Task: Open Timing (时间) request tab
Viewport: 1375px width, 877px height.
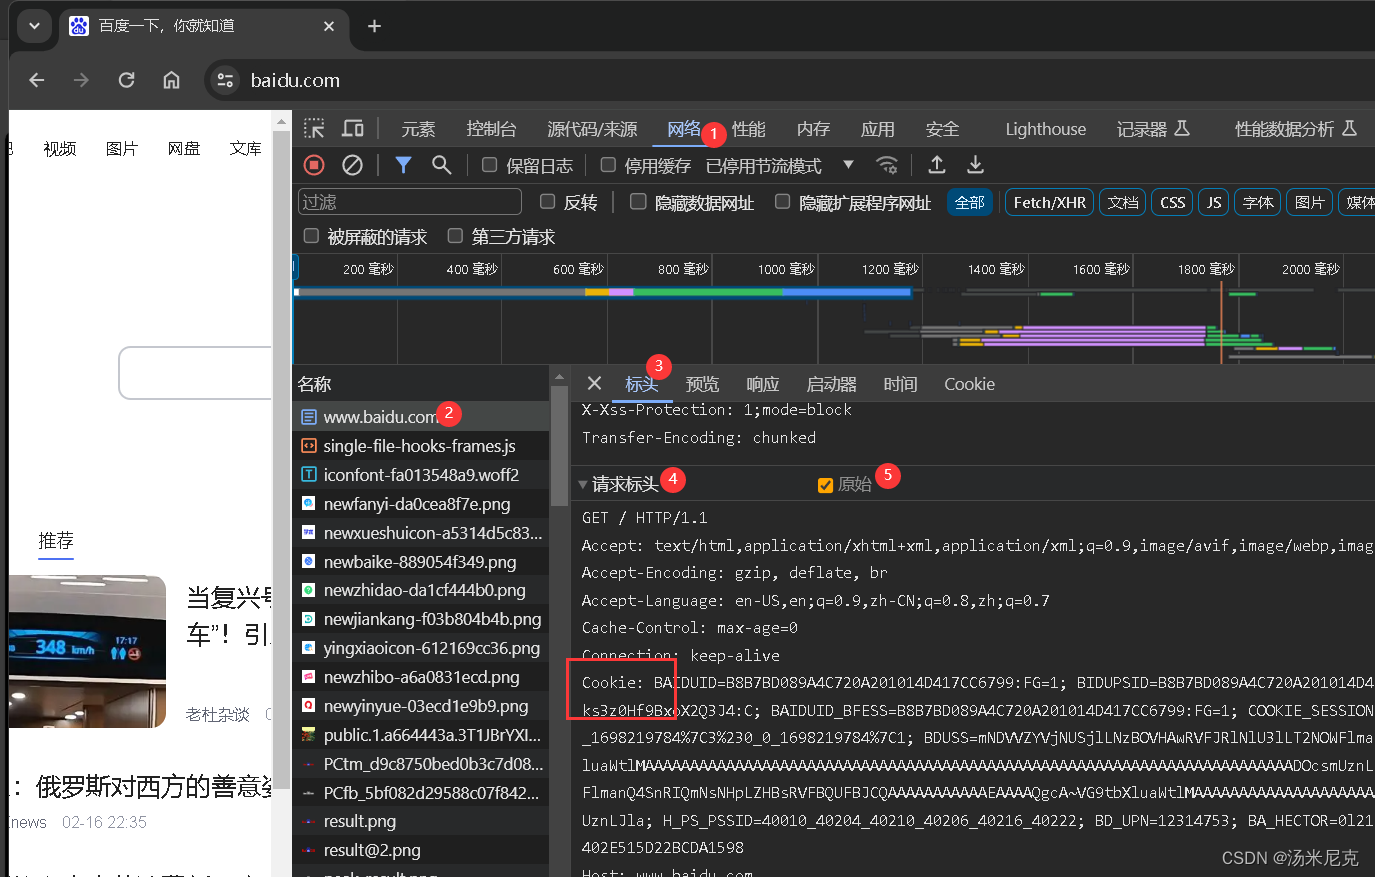Action: click(x=900, y=384)
